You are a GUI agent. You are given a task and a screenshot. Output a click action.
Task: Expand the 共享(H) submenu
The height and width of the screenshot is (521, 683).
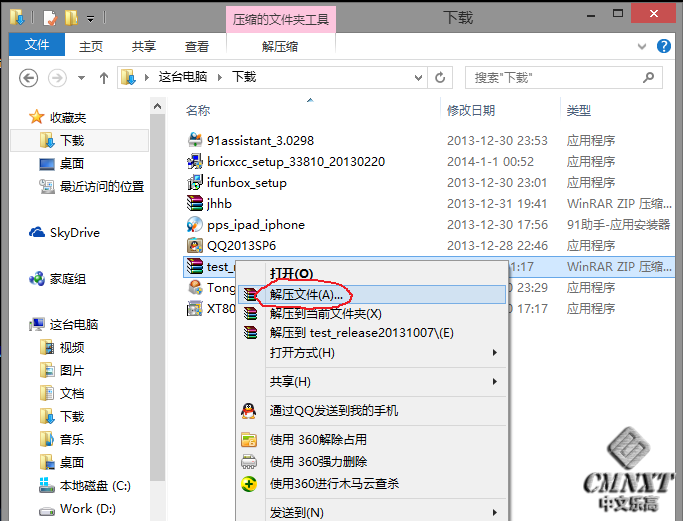(494, 381)
